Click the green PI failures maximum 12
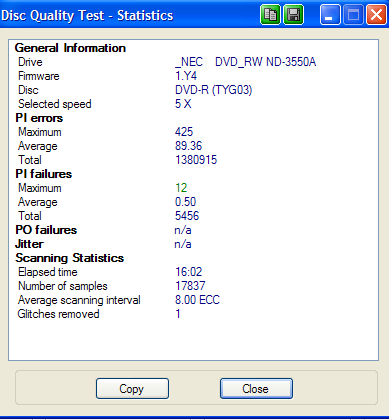This screenshot has height=420, width=389. point(181,188)
